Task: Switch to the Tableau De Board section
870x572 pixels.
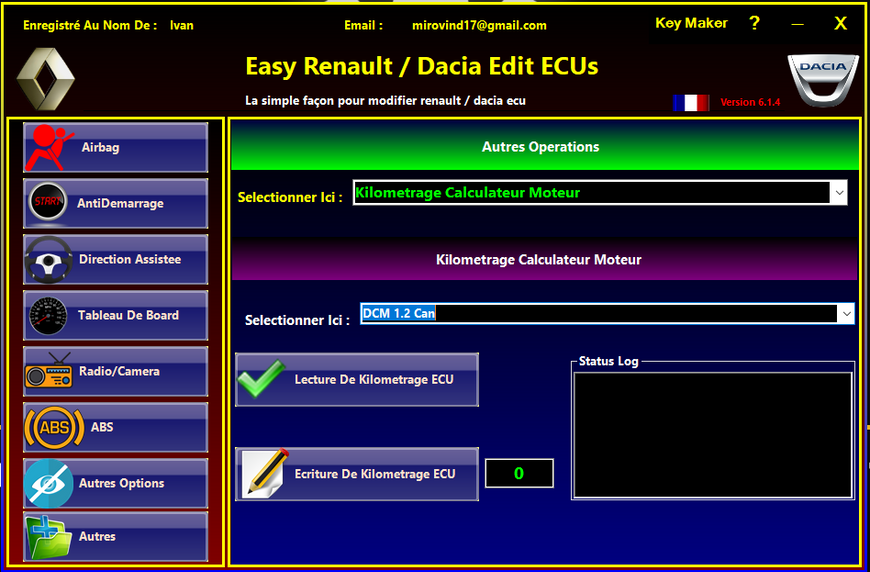Action: pos(115,316)
